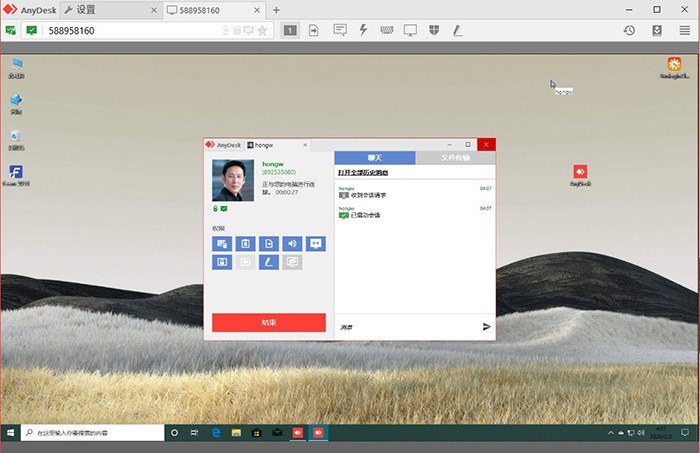Open the download/install icon next to the menu
700x453 pixels.
tap(657, 30)
